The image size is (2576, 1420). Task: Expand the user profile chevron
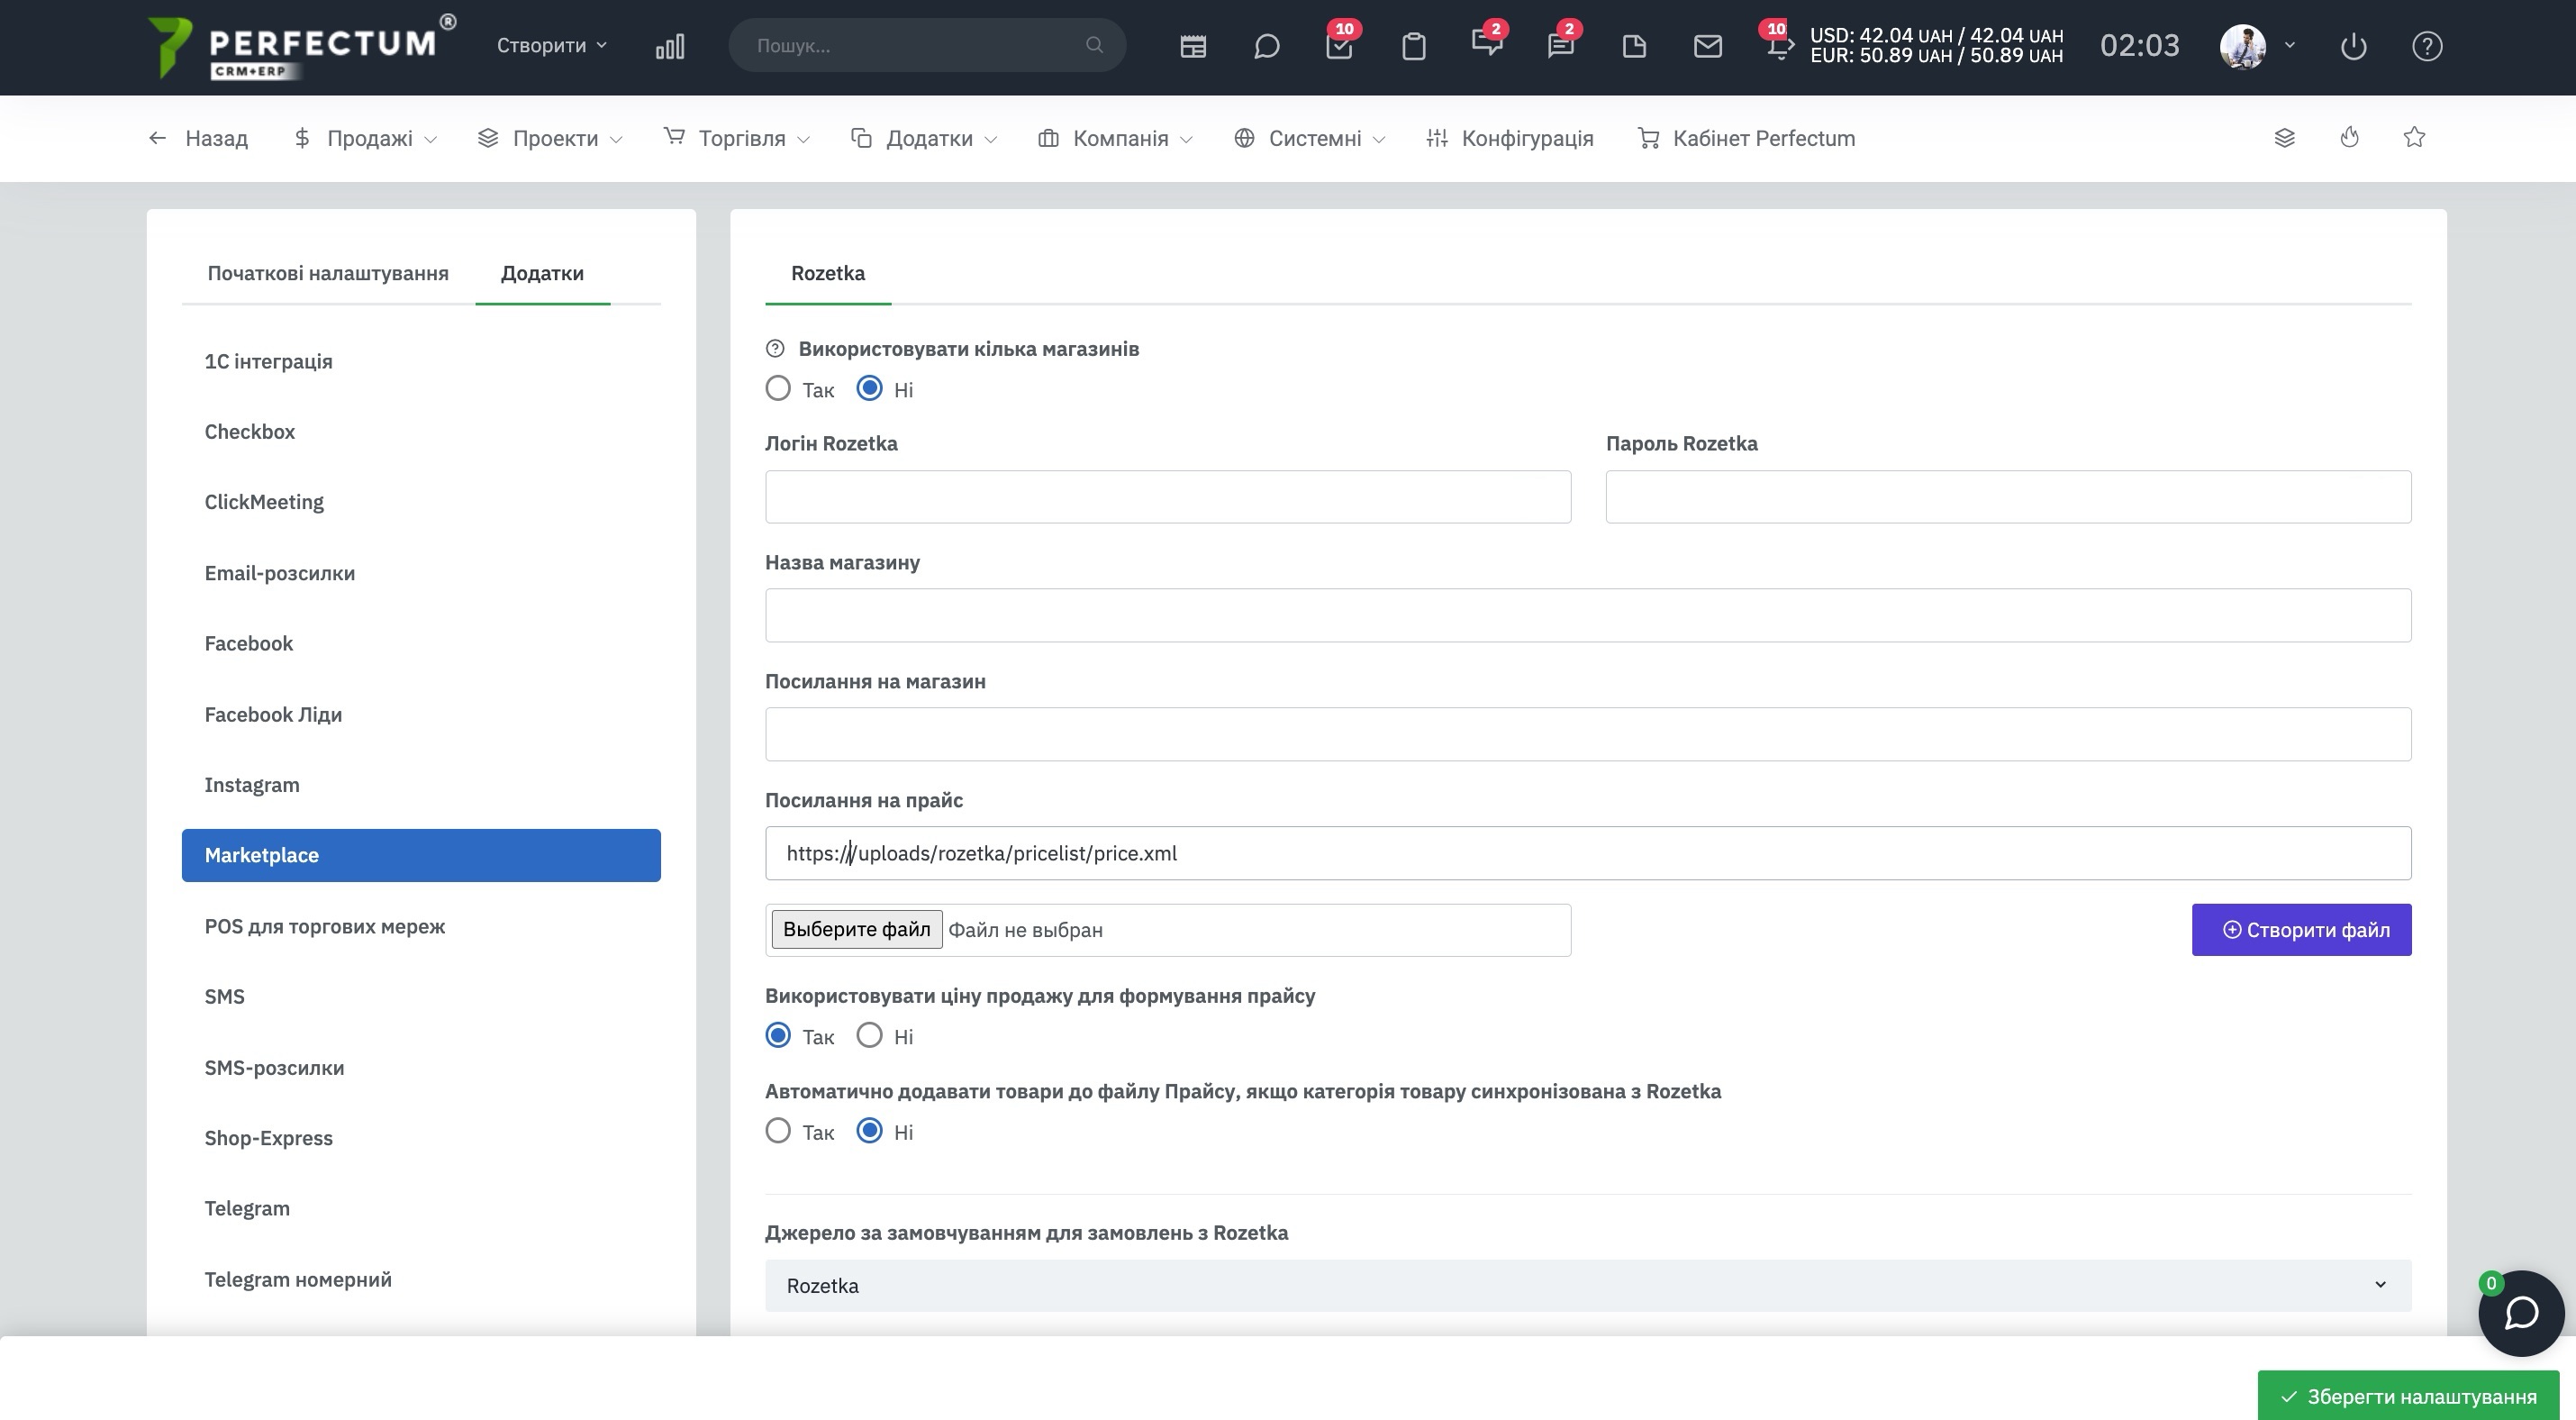[x=2289, y=46]
